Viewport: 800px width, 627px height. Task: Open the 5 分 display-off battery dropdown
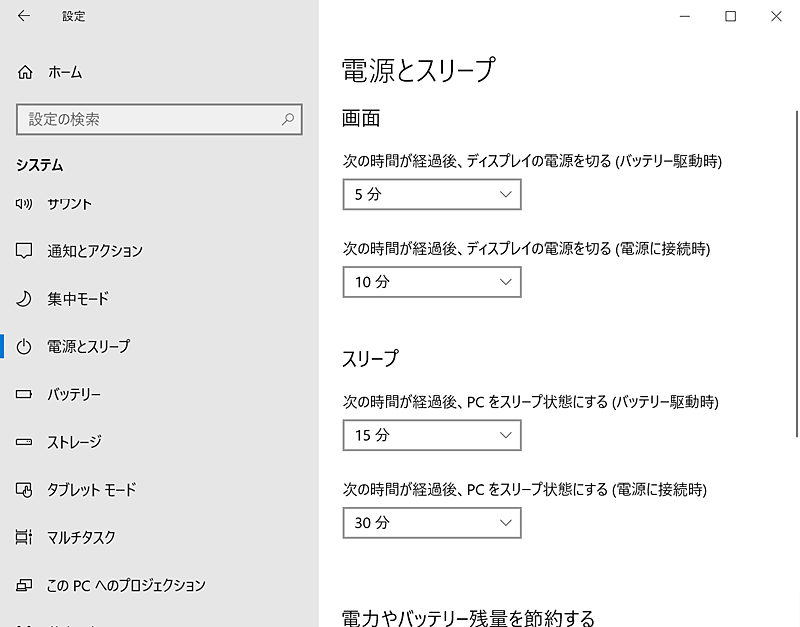(x=431, y=194)
